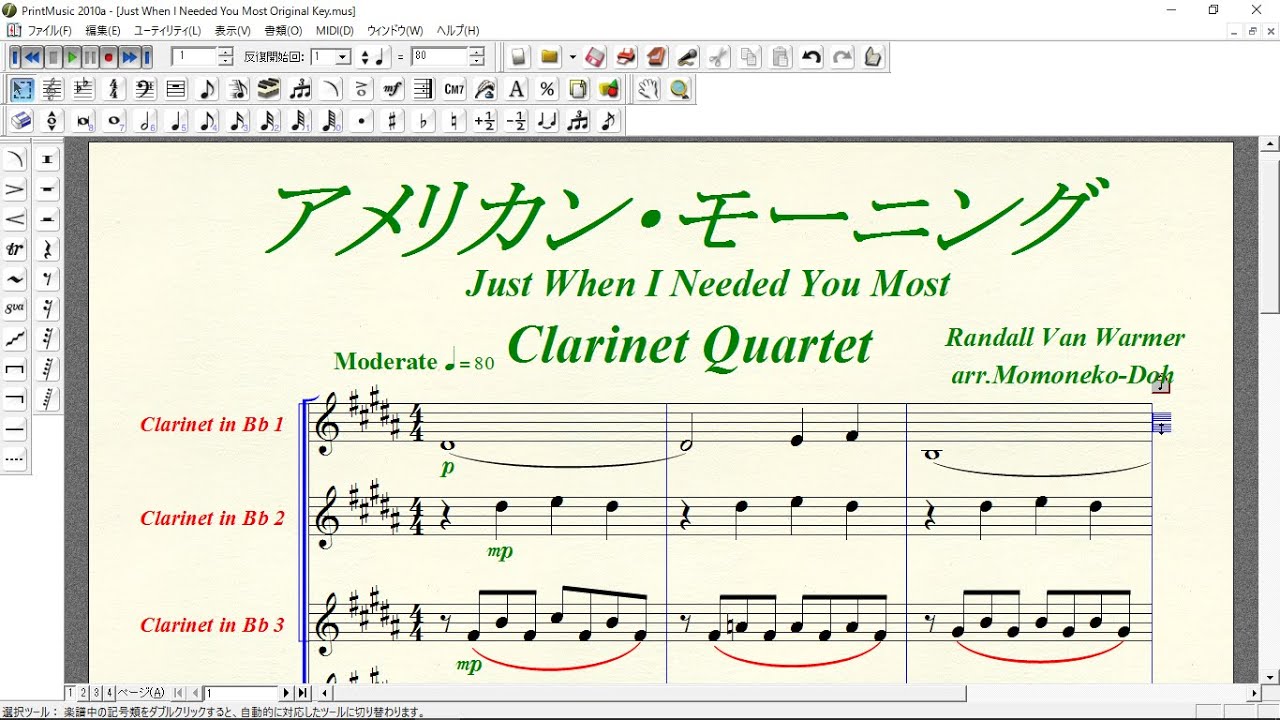Select the Simple Entry eighth-note tool

click(x=207, y=89)
